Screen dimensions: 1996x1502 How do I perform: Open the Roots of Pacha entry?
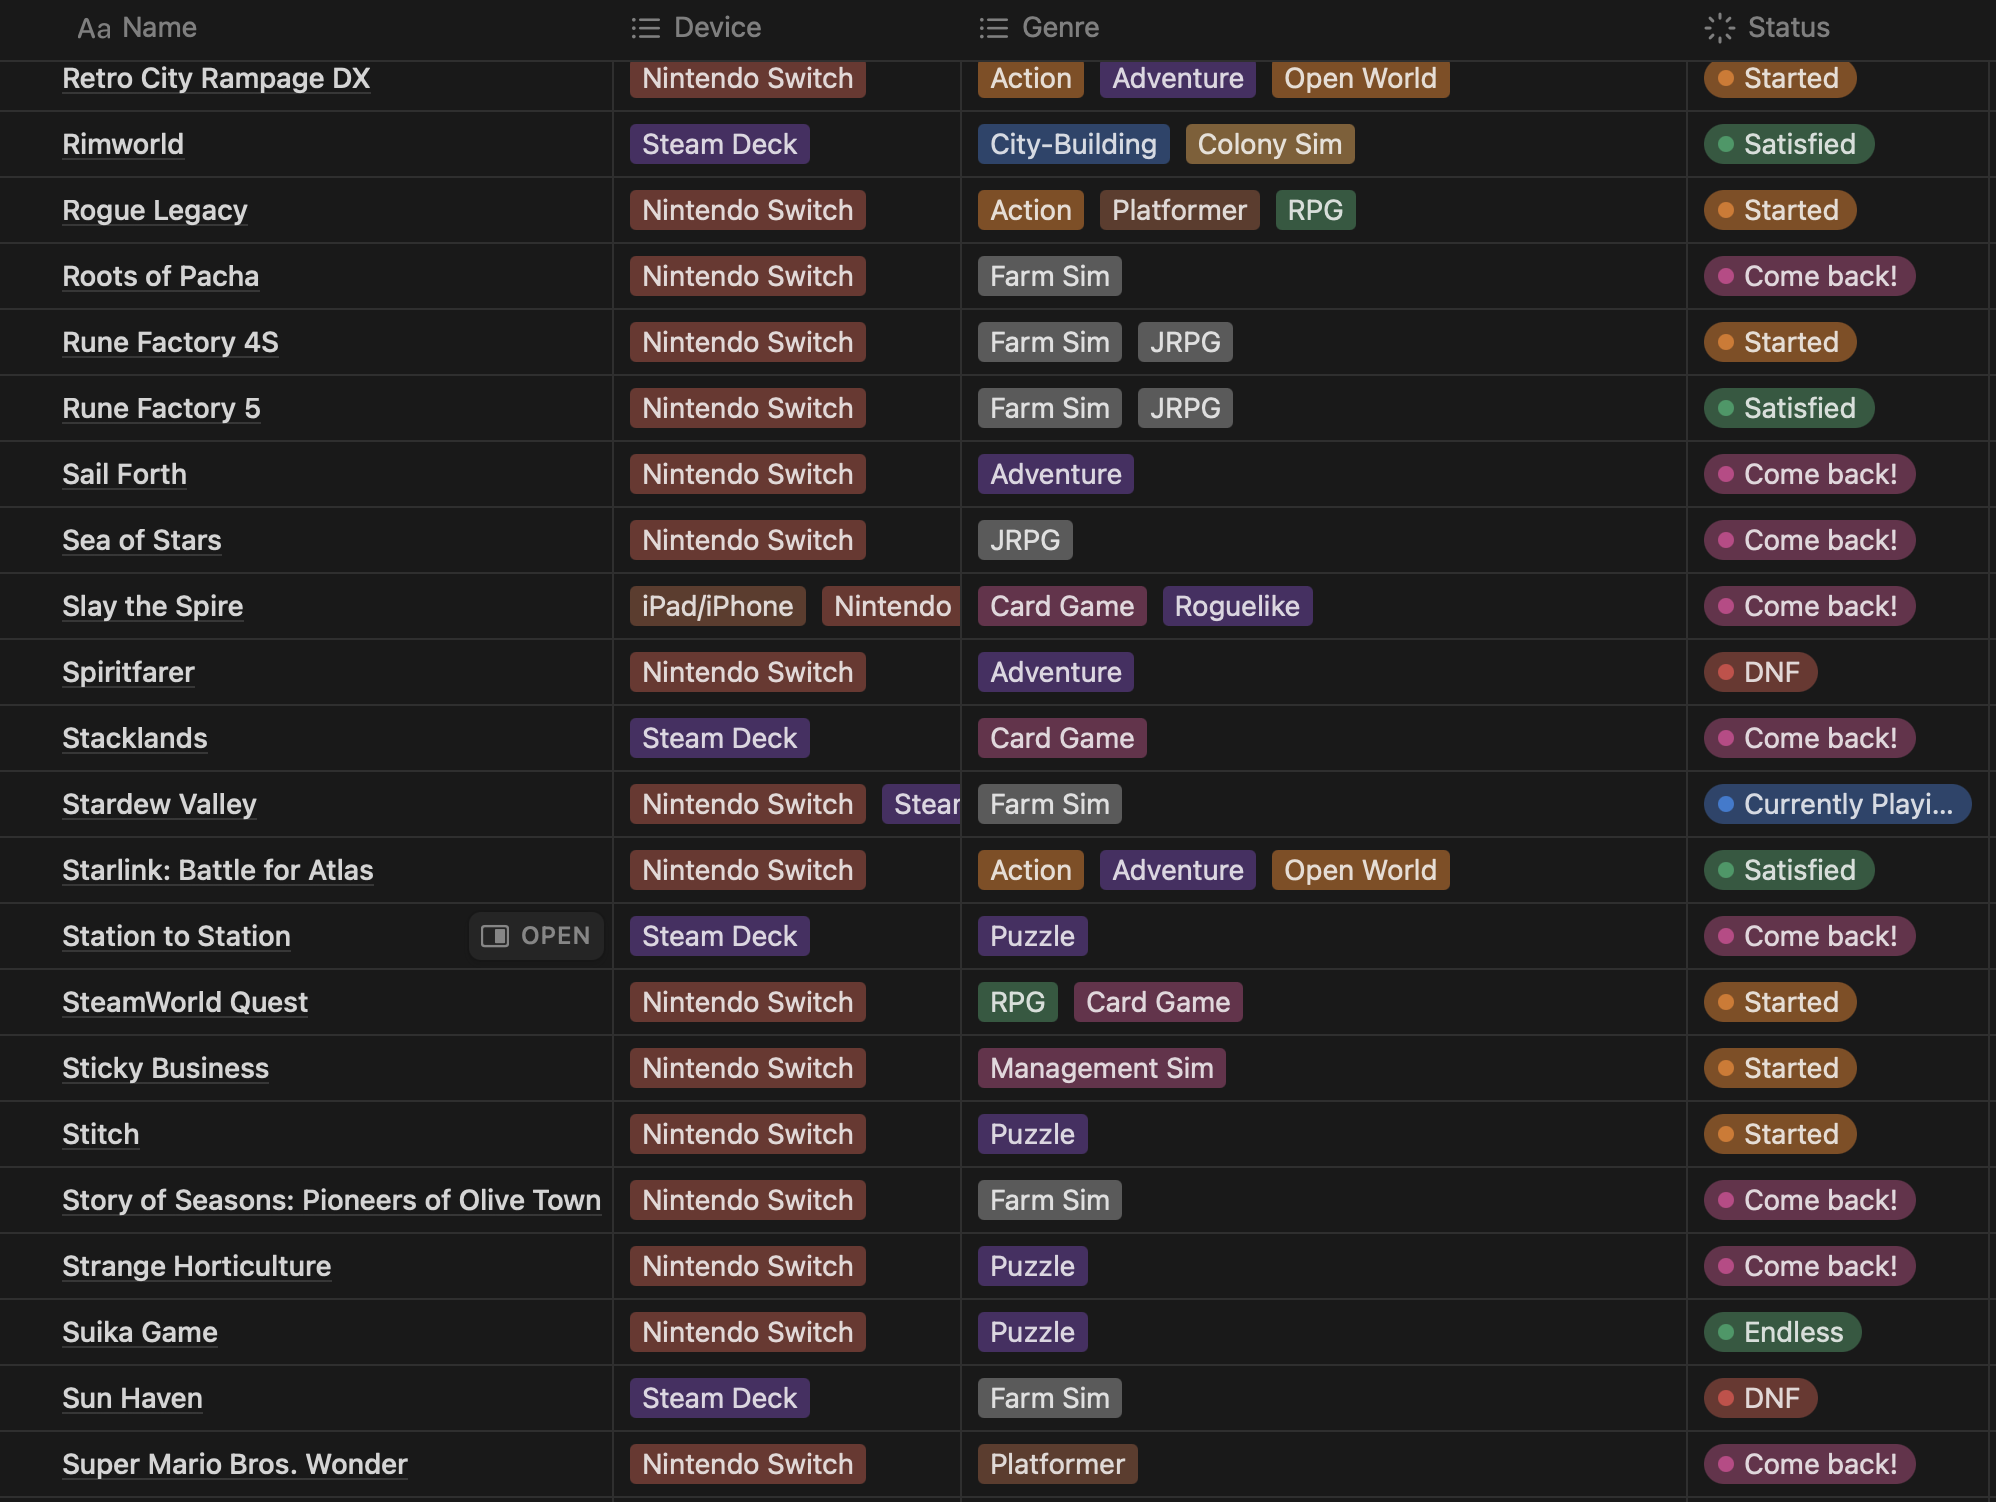click(160, 276)
